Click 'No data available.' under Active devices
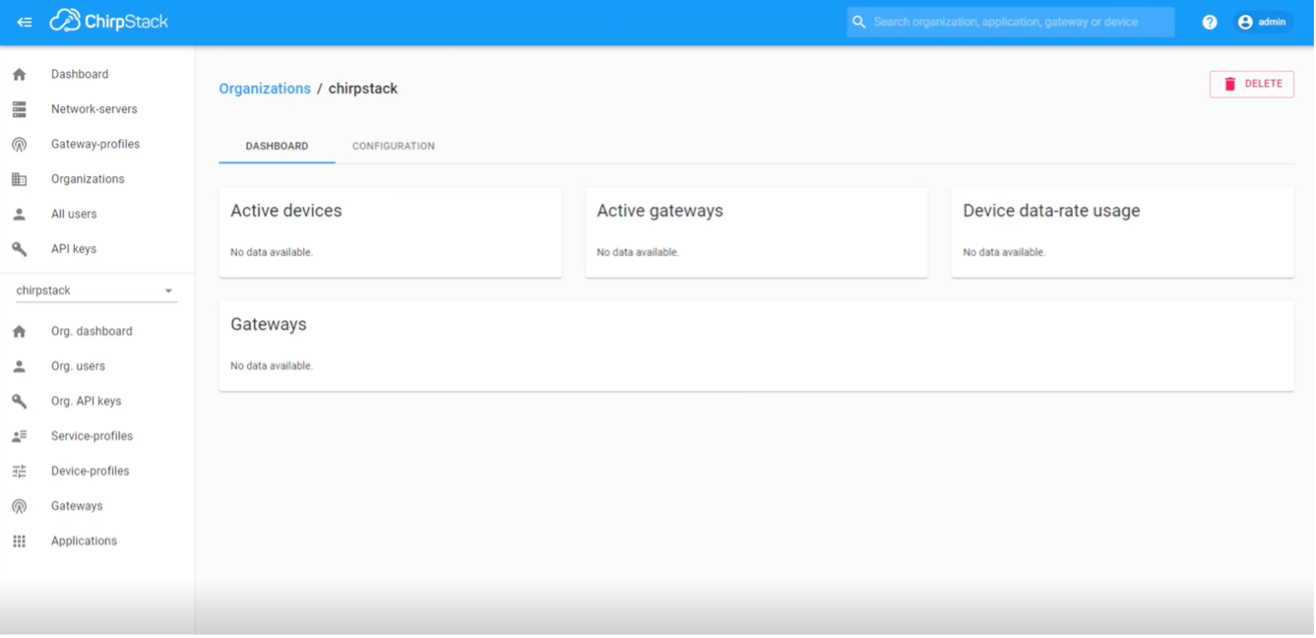The image size is (1316, 638). [272, 253]
